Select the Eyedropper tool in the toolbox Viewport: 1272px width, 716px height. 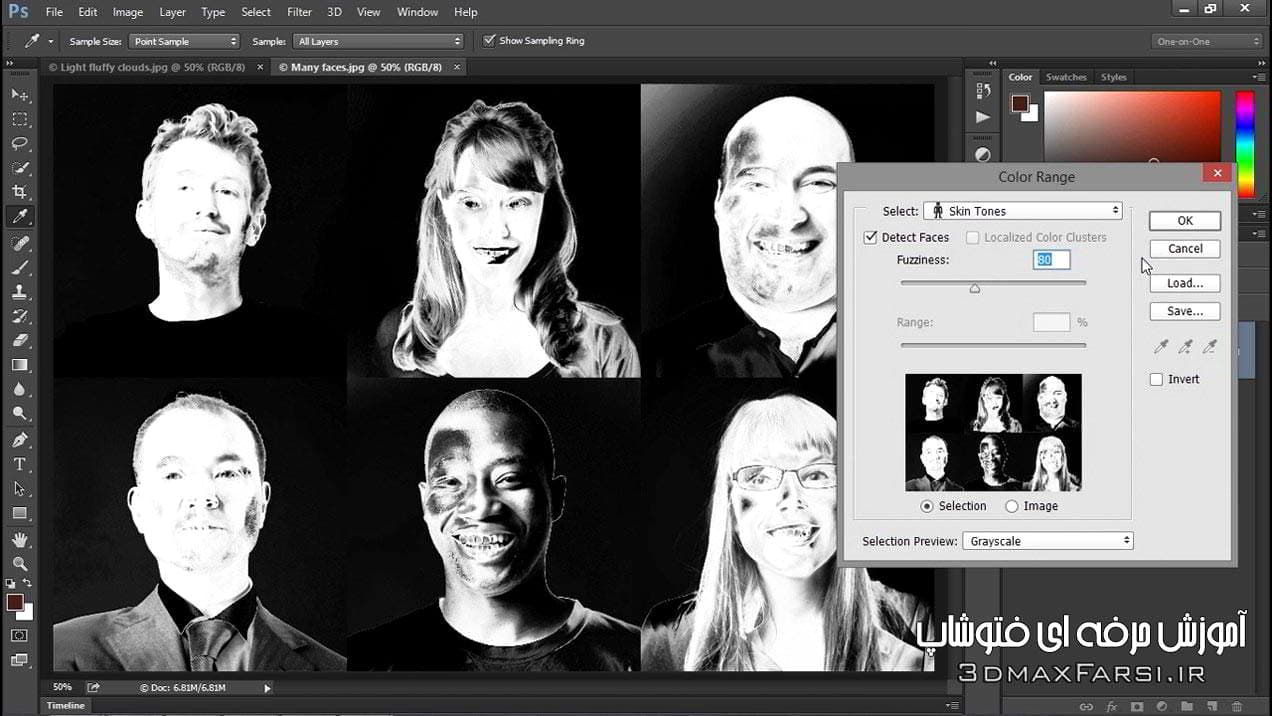click(x=20, y=217)
